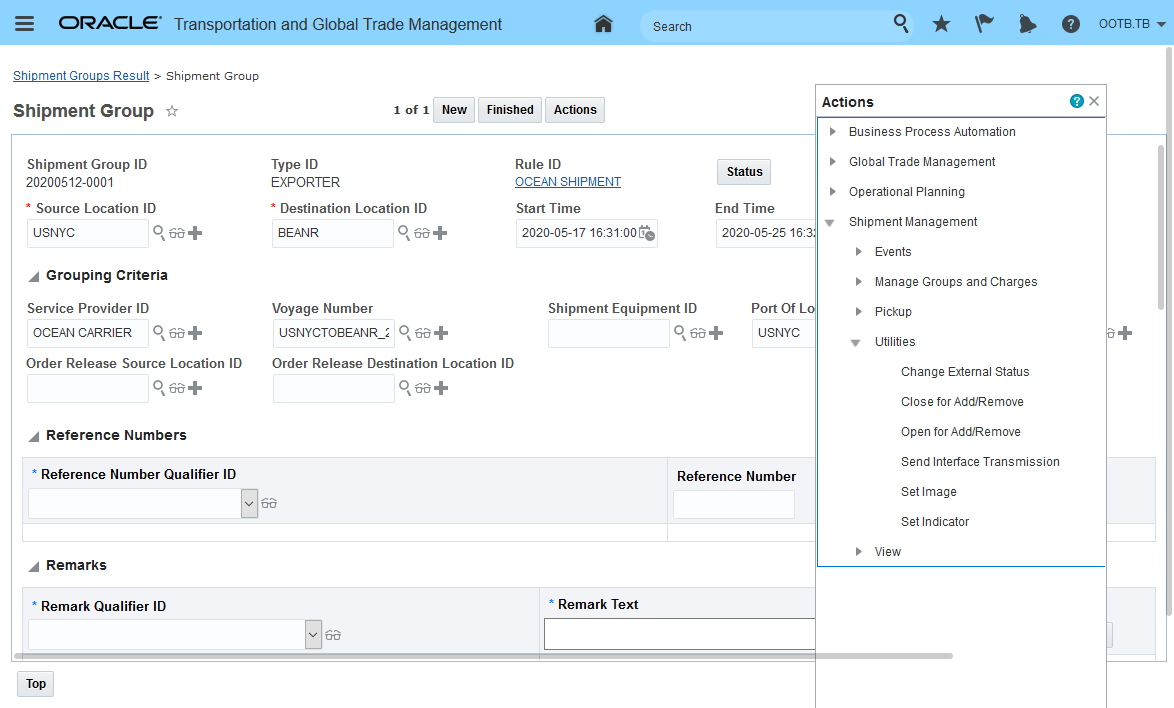Add new Service Provider ID plus

coord(195,333)
